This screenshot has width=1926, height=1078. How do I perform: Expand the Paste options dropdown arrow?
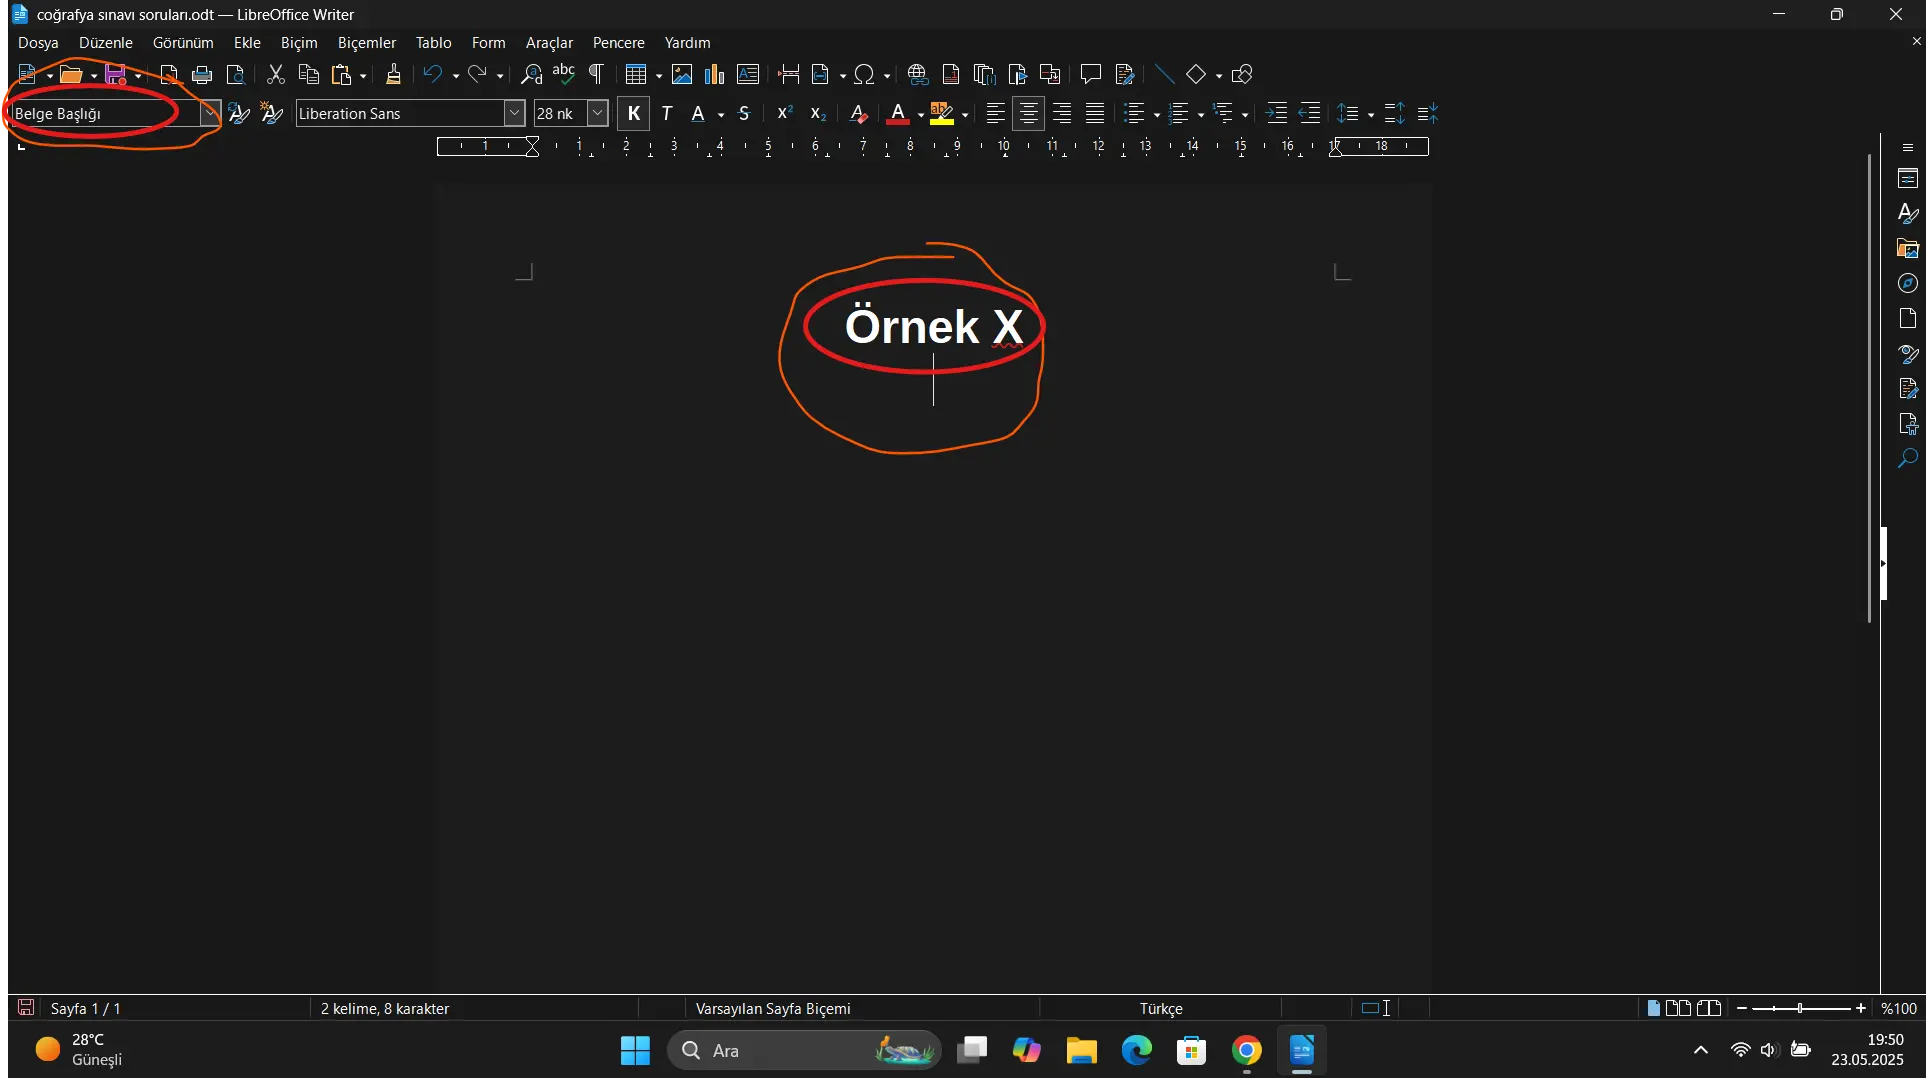363,75
